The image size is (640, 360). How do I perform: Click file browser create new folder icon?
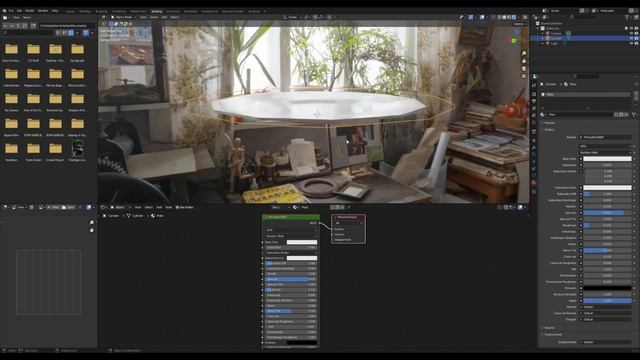(33, 26)
